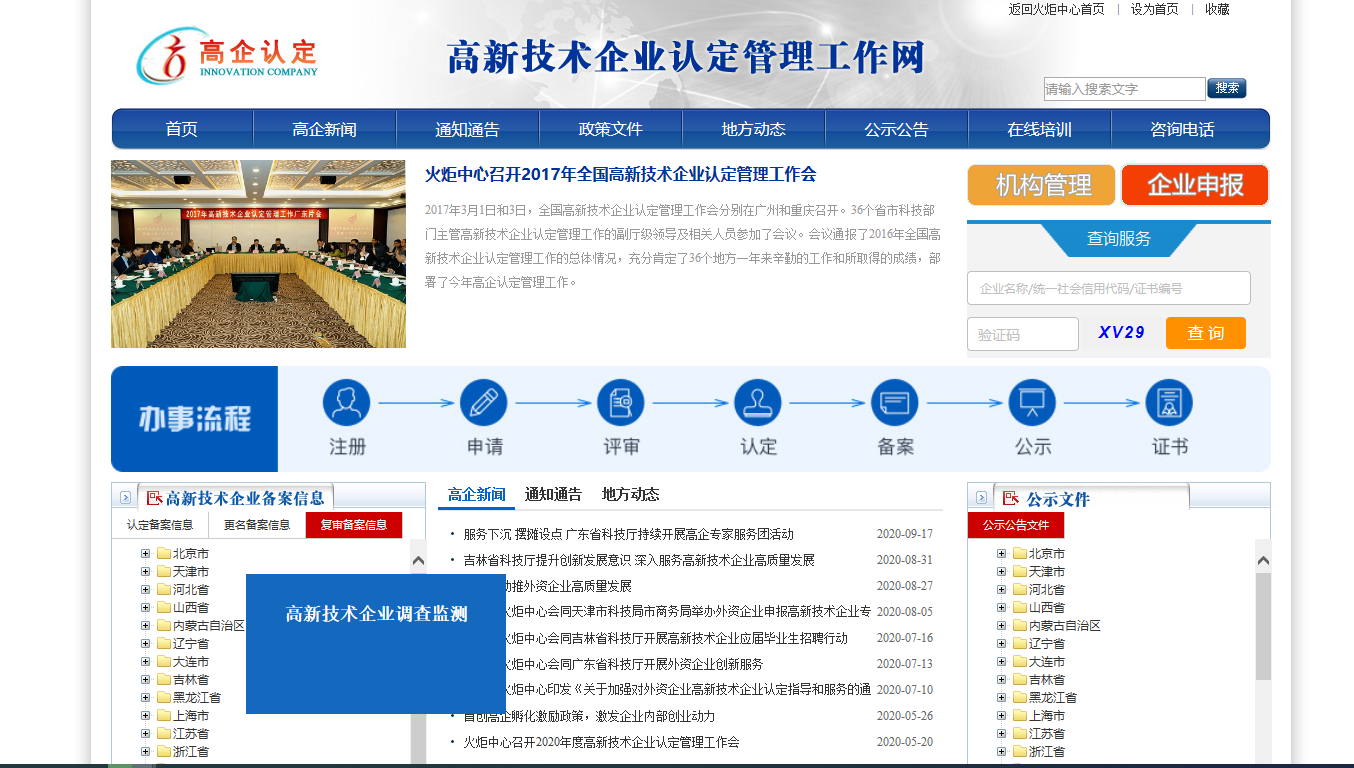Click the 企业申报 button
This screenshot has width=1354, height=768.
pyautogui.click(x=1196, y=184)
